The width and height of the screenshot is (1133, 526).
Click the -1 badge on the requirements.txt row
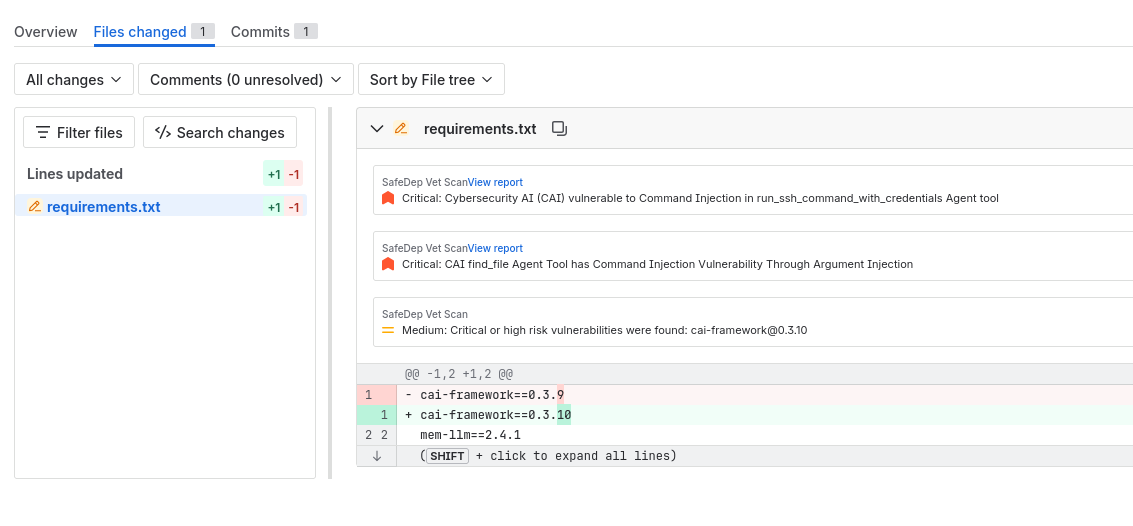coord(293,207)
